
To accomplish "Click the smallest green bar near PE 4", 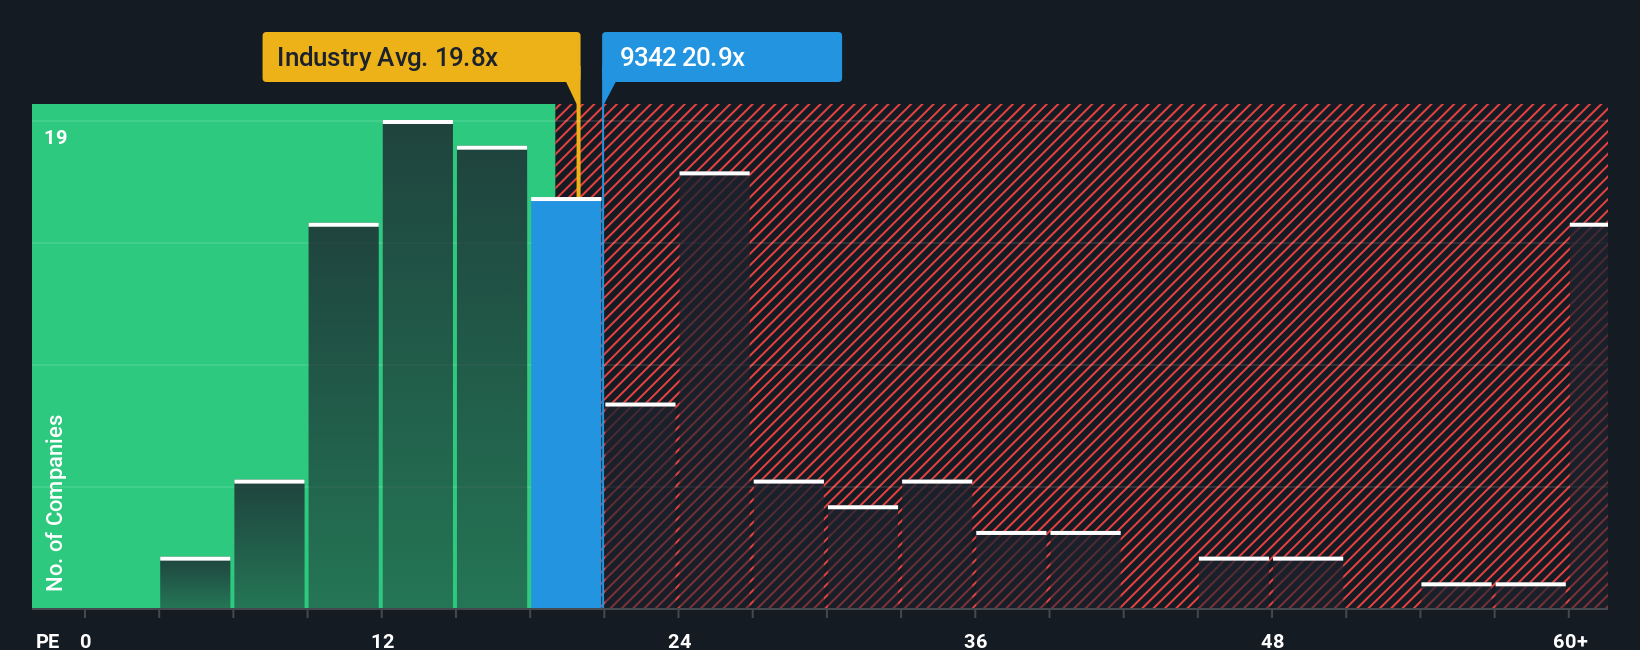I will pos(195,583).
